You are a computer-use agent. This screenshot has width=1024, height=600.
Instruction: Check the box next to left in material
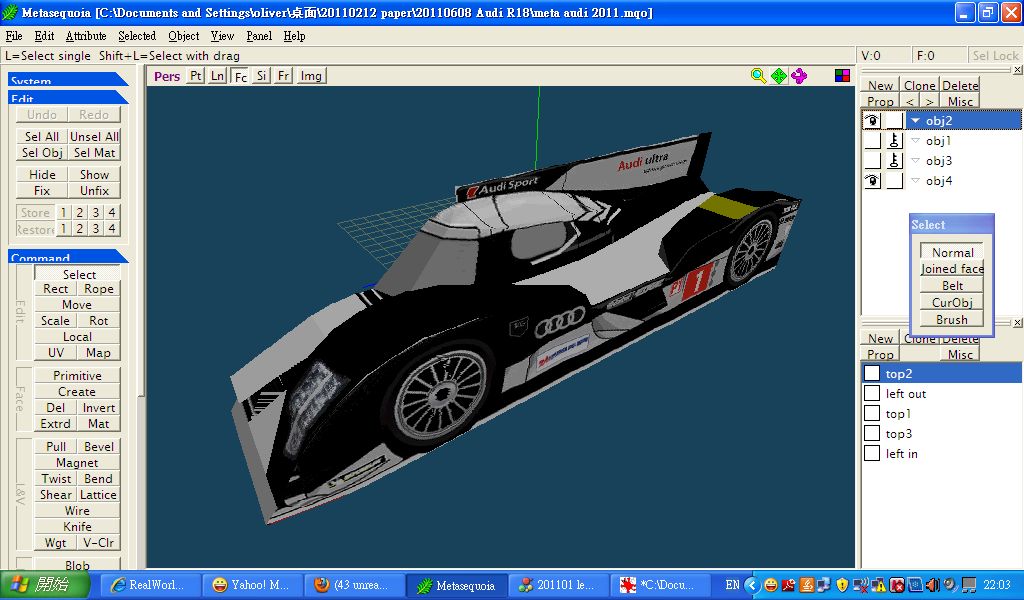872,454
